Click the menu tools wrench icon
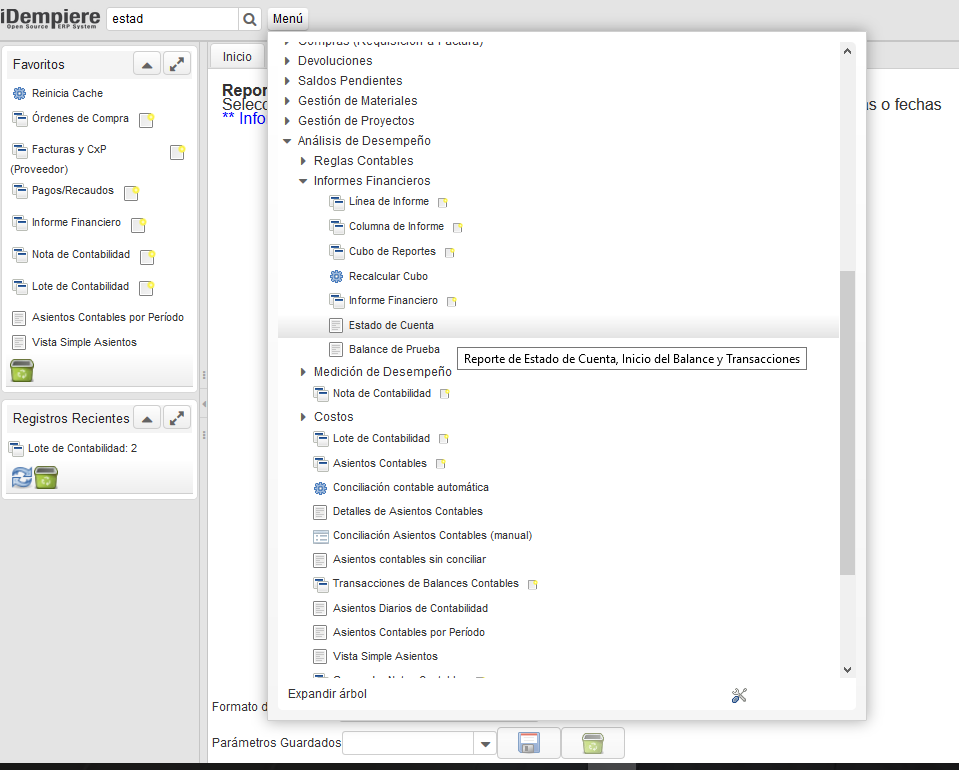 pyautogui.click(x=740, y=696)
